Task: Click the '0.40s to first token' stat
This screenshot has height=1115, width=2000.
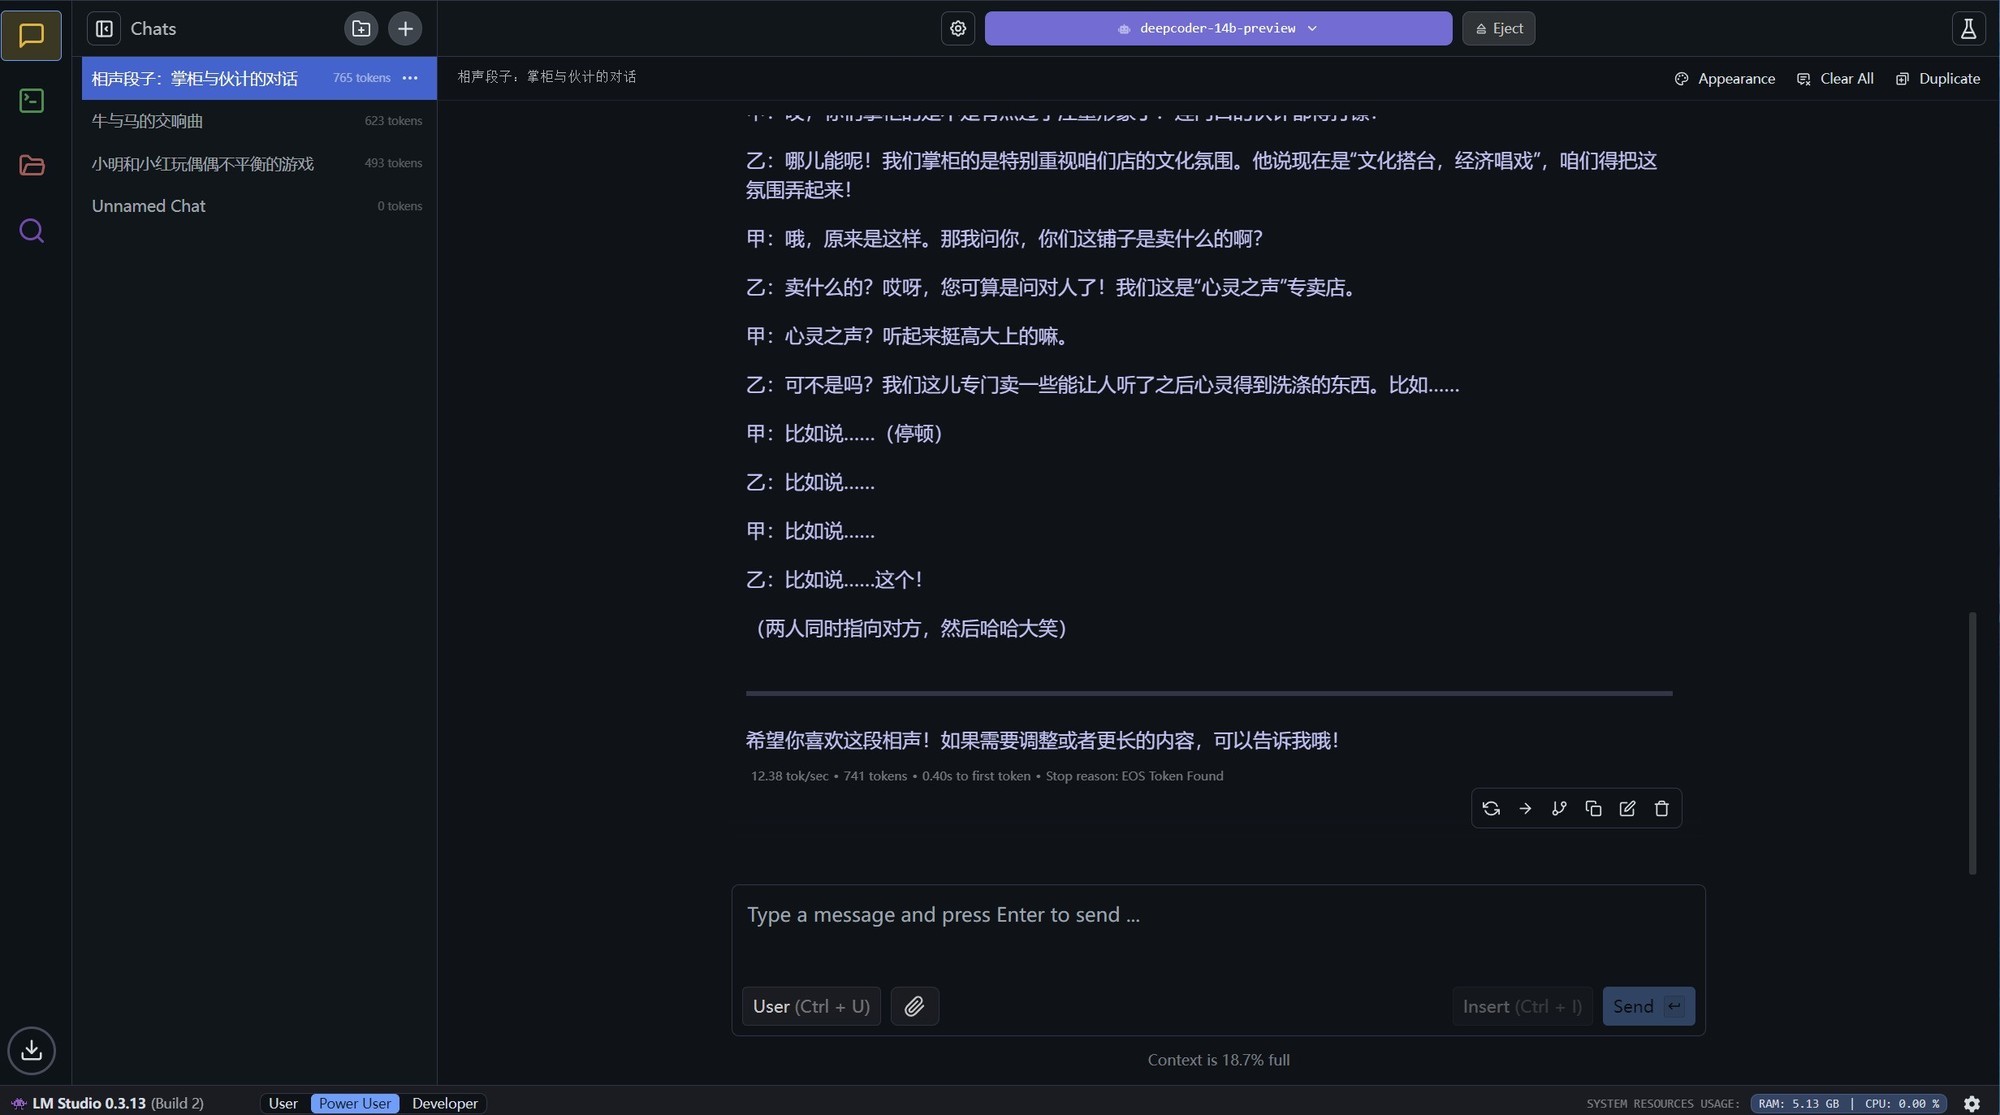Action: click(976, 776)
